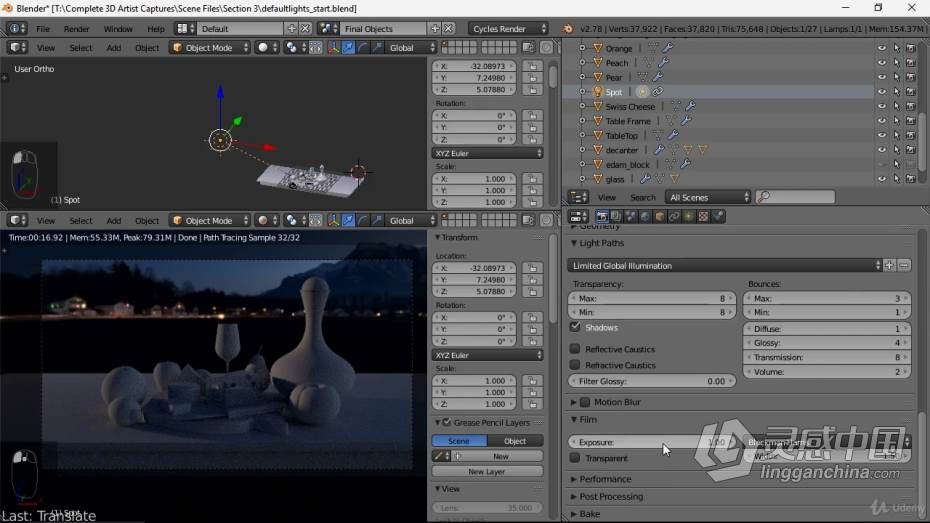Open the Object properties tab icon
The image size is (930, 523).
point(660,216)
